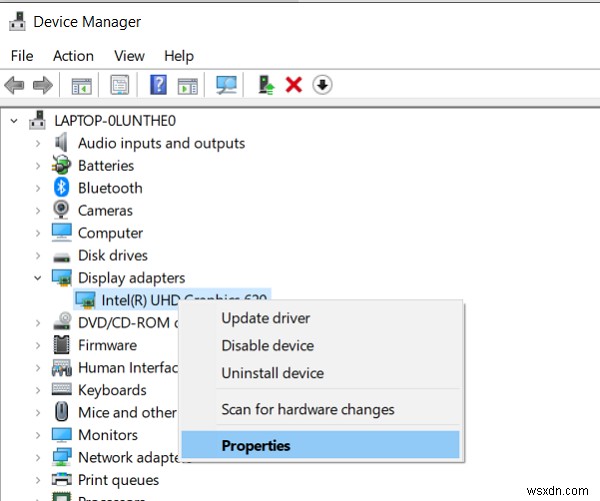The width and height of the screenshot is (600, 501).
Task: Toggle the show/hide console tree icon
Action: [x=82, y=85]
